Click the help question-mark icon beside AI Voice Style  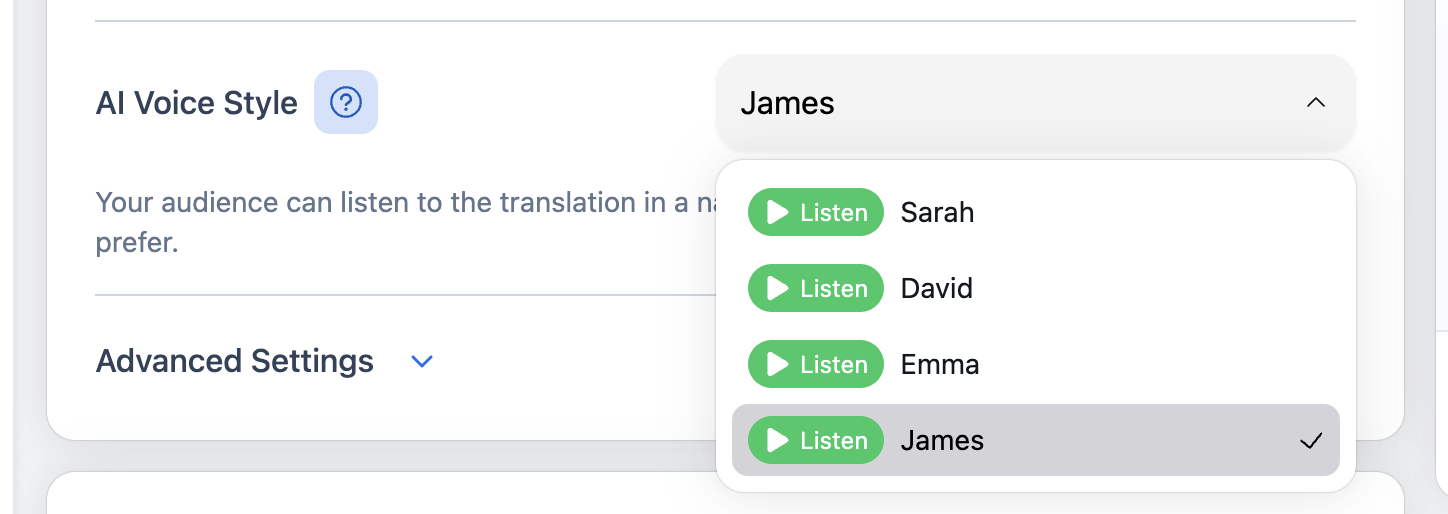[x=346, y=102]
